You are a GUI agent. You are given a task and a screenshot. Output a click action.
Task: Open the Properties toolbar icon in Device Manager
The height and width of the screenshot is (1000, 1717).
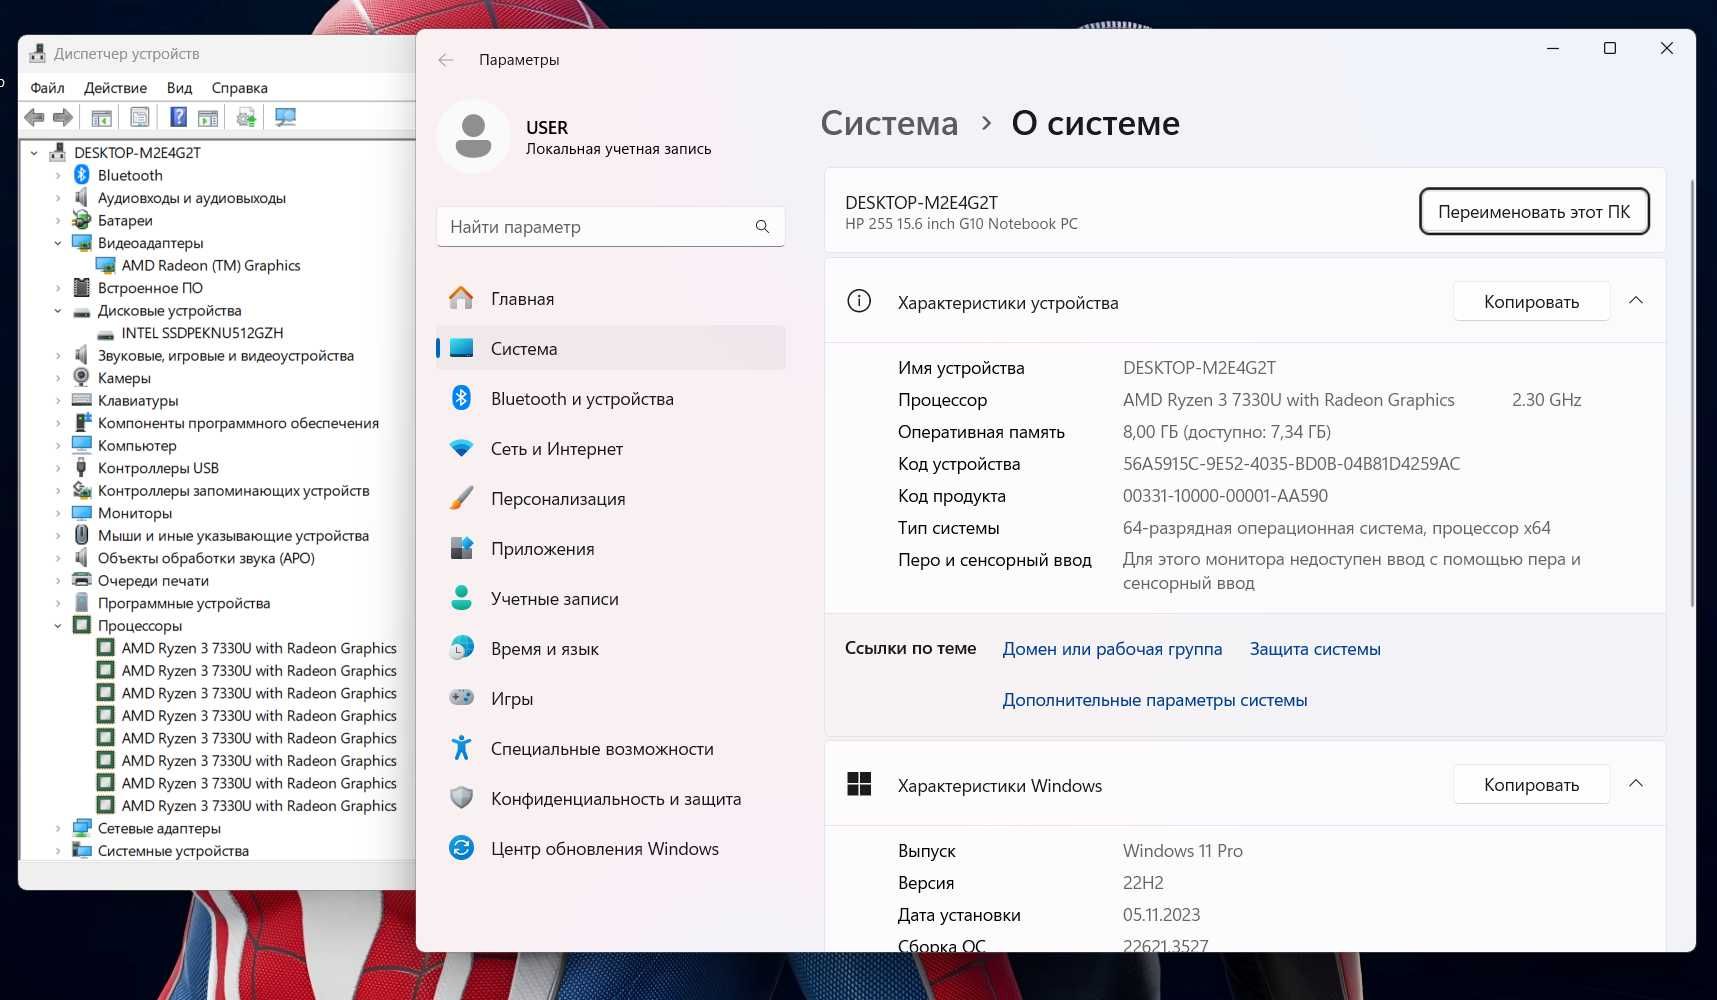pos(140,118)
